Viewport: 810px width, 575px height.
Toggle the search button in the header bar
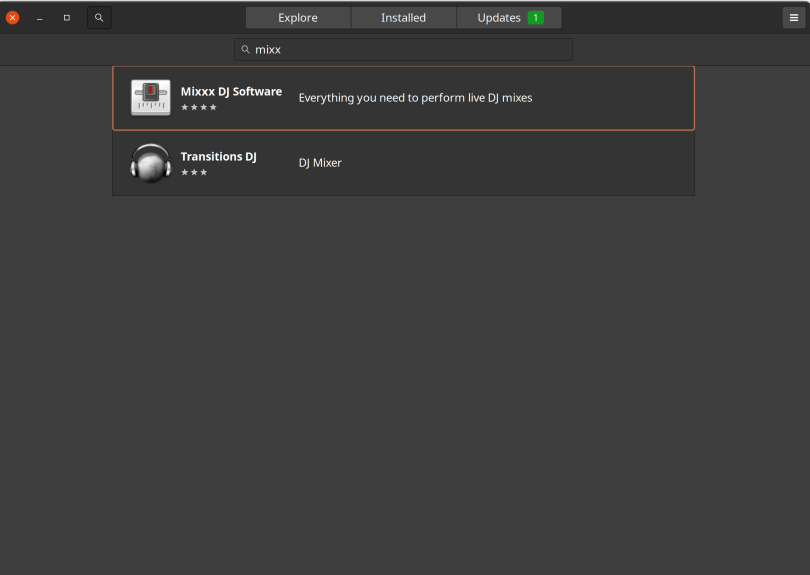[99, 18]
